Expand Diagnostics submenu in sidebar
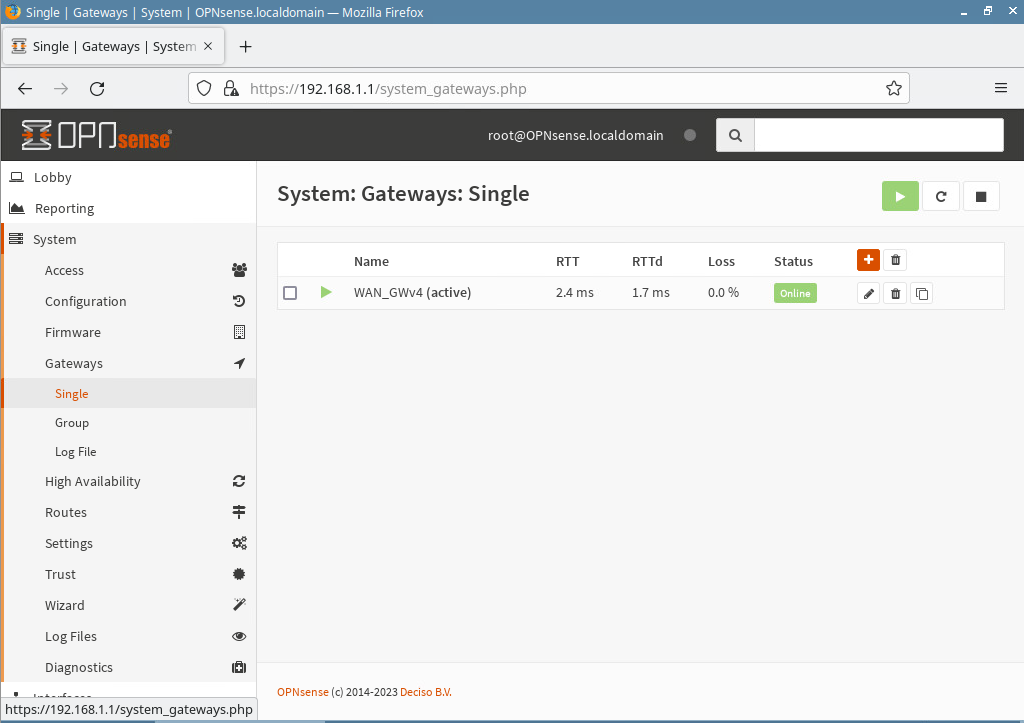Viewport: 1024px width, 723px height. pyautogui.click(x=79, y=667)
